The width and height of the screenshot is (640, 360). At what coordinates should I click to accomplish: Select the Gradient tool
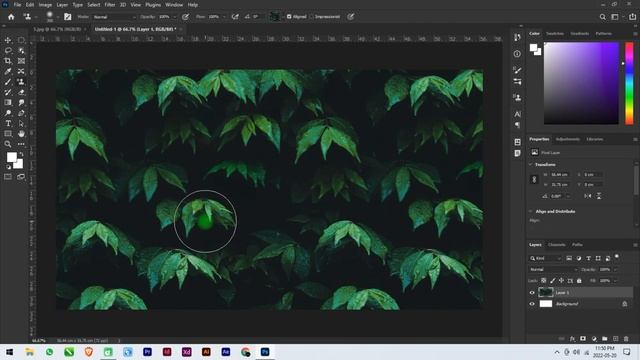(8, 102)
